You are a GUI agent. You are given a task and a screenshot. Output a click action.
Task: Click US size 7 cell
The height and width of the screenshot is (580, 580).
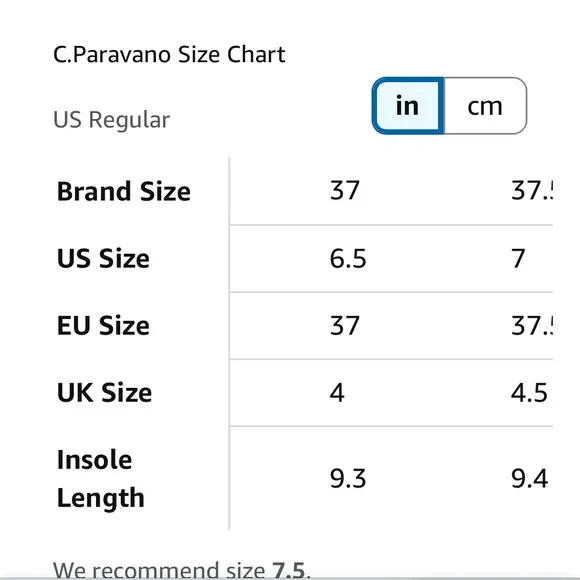point(518,258)
